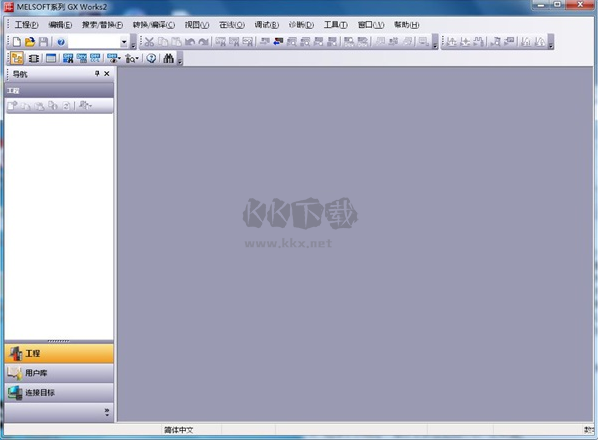Toggle the window display toolbar button
598x441 pixels.
(x=51, y=58)
